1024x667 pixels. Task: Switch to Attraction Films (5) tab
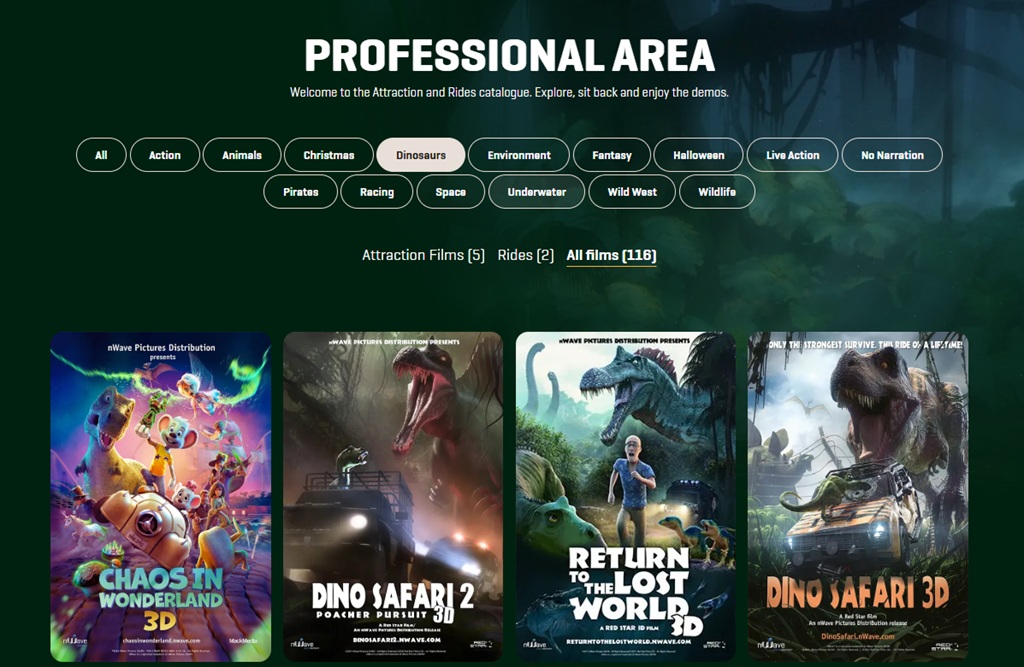(423, 255)
